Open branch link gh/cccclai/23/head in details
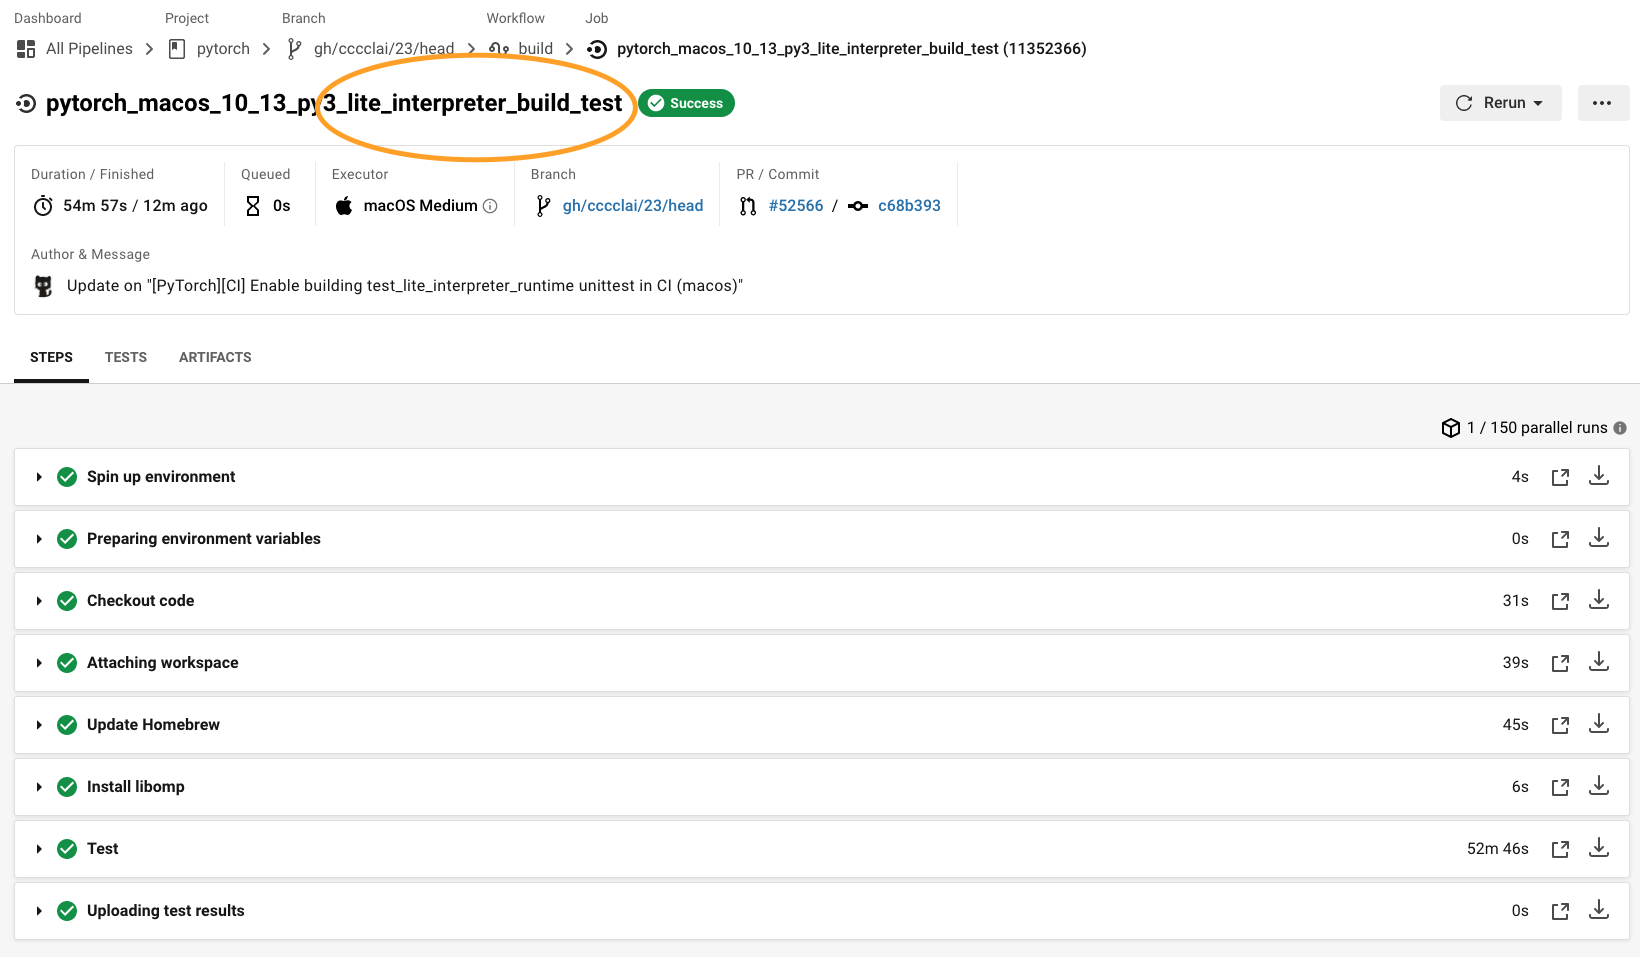Image resolution: width=1640 pixels, height=957 pixels. (633, 206)
